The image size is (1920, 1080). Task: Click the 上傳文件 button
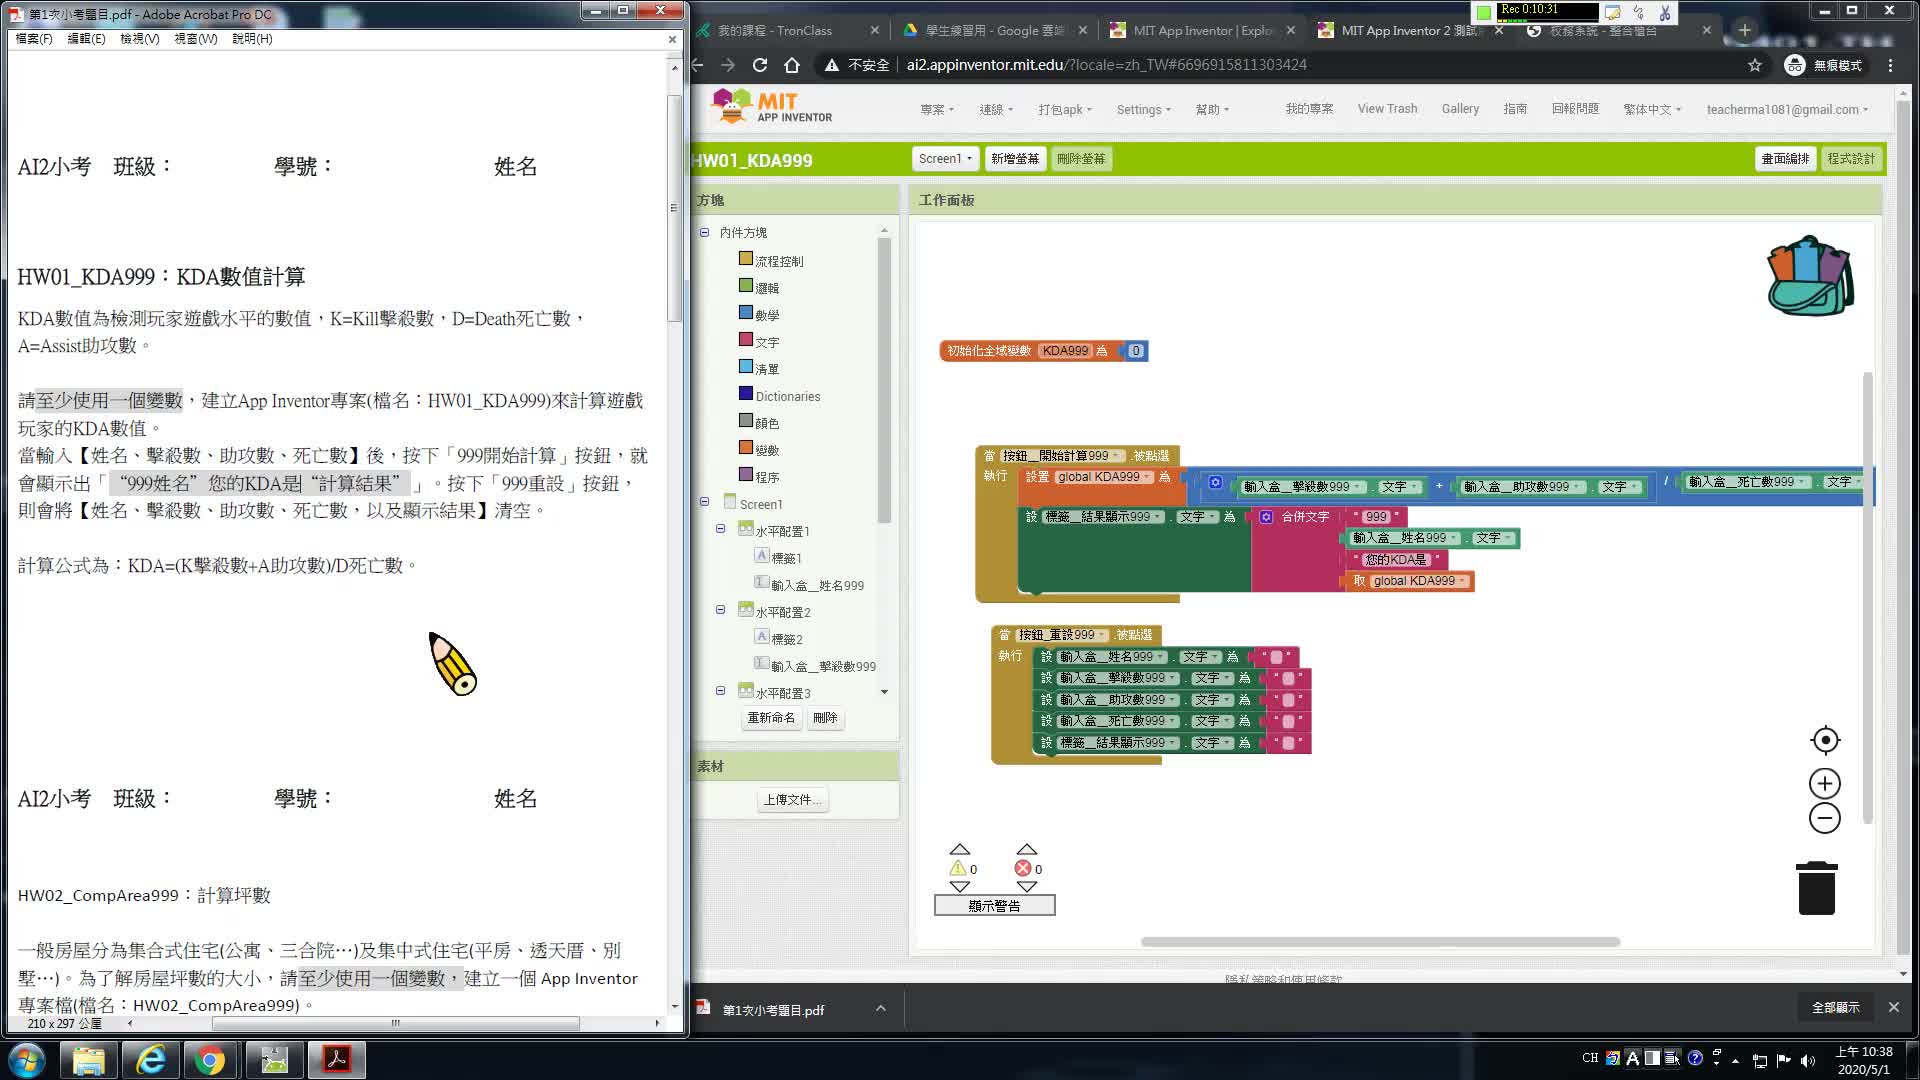tap(793, 799)
